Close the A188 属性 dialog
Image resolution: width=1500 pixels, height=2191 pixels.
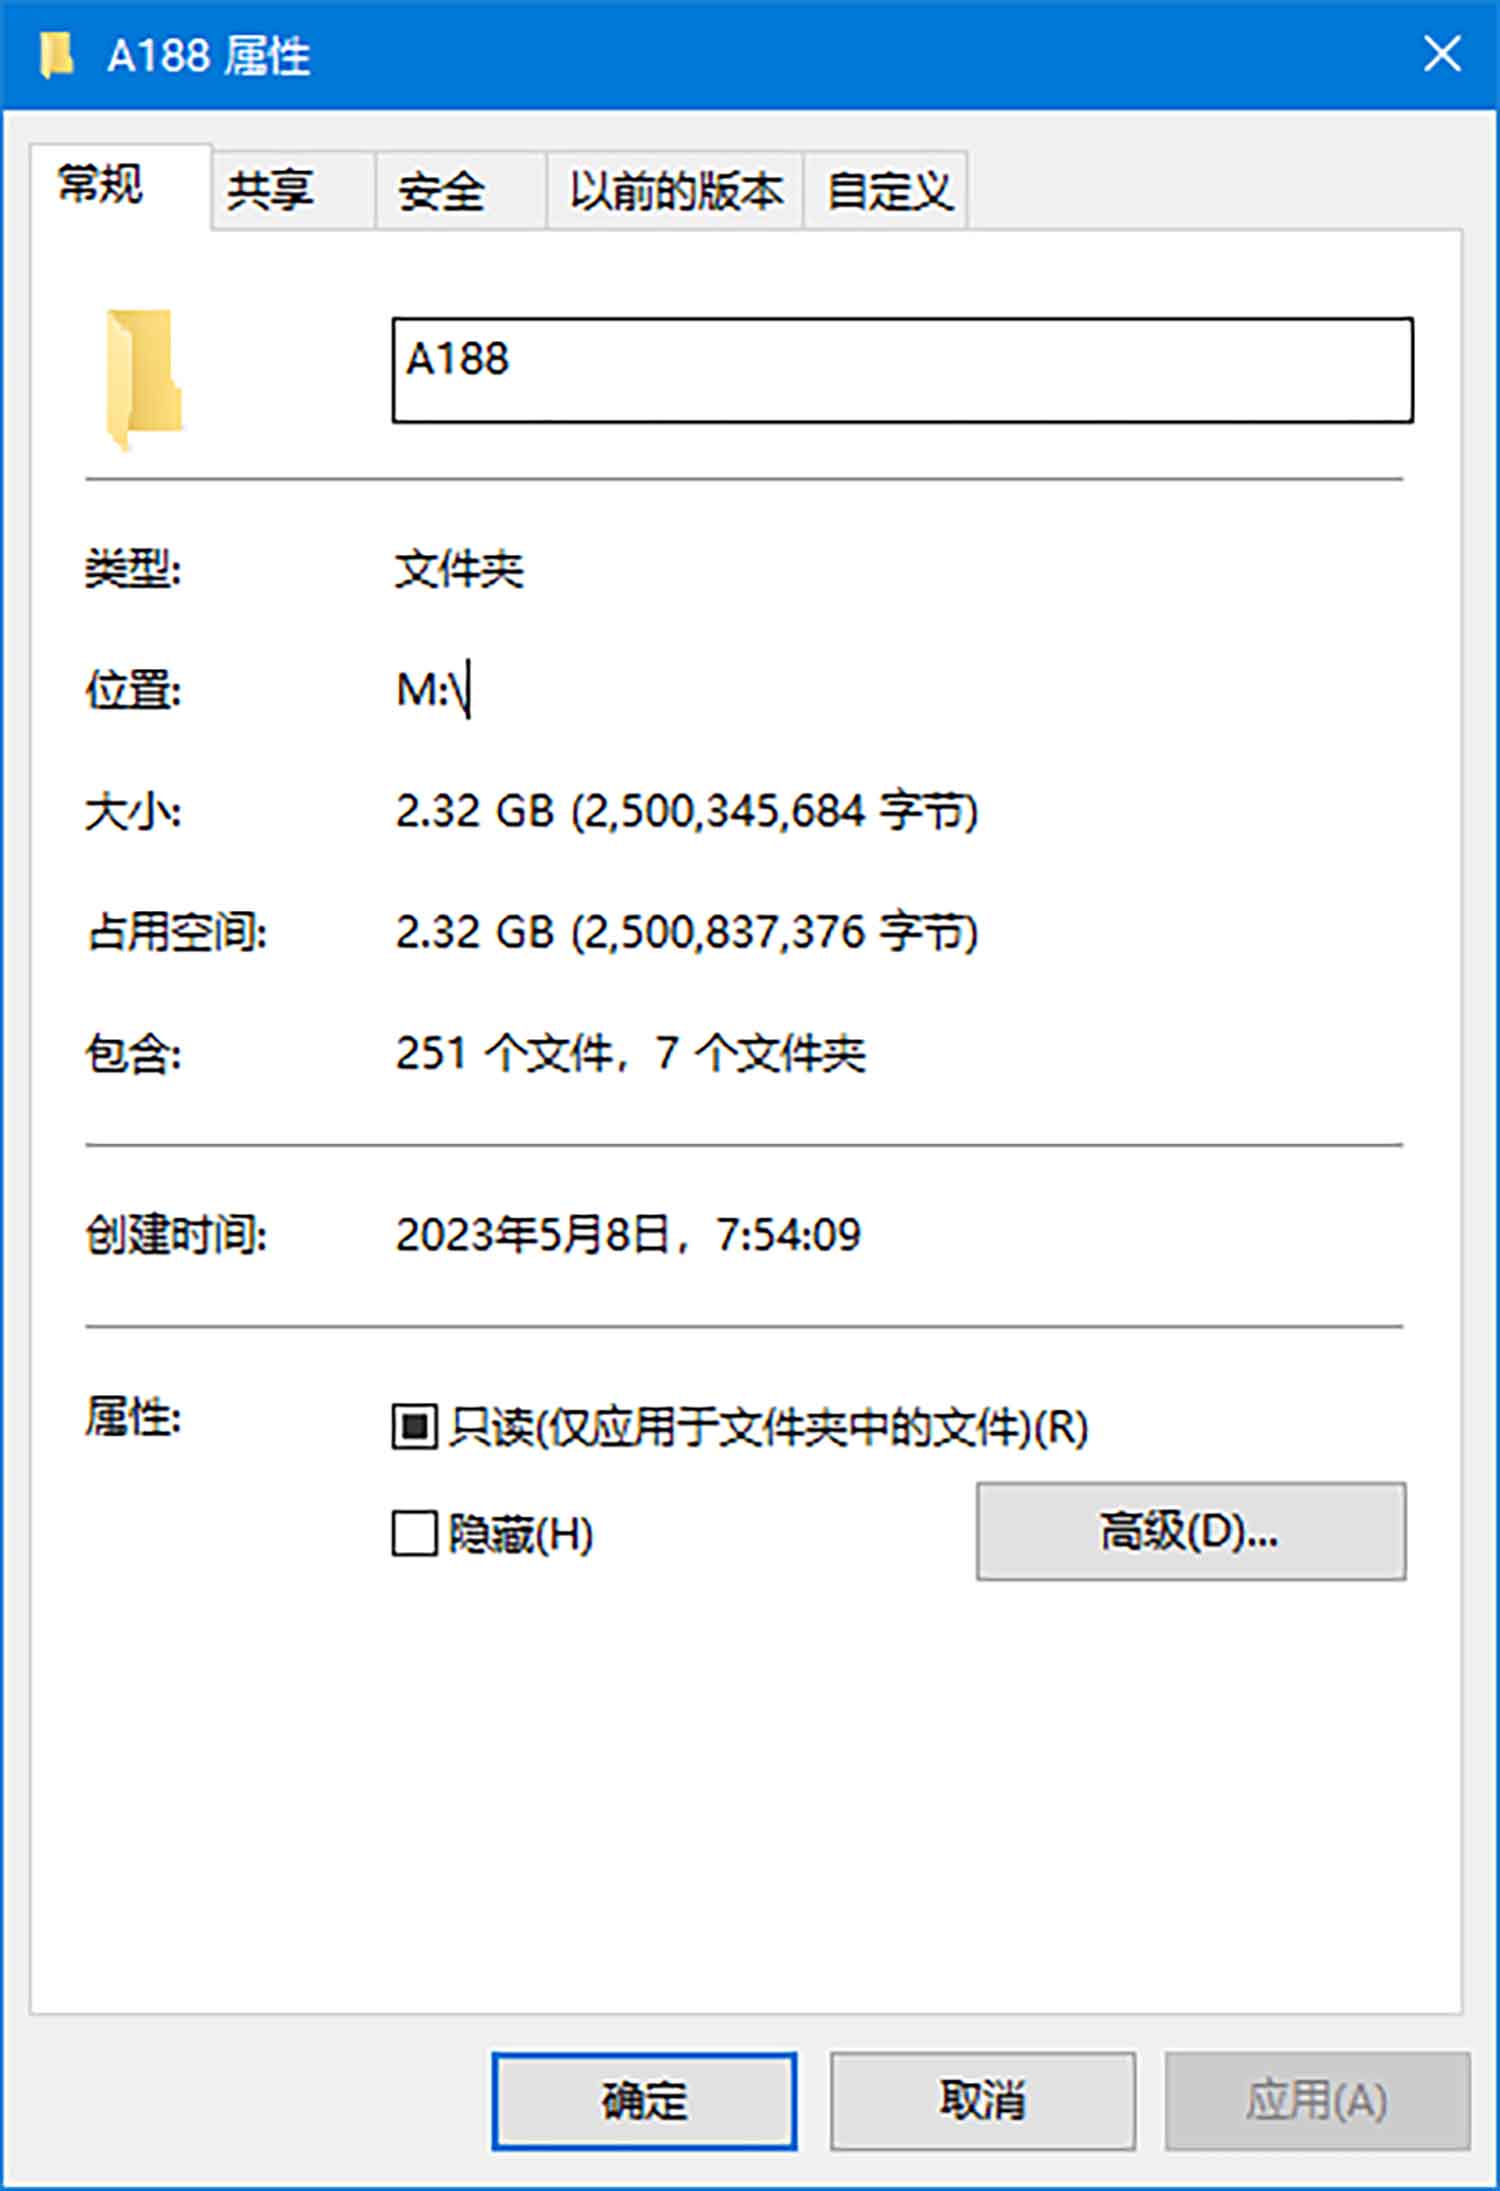click(x=1442, y=54)
